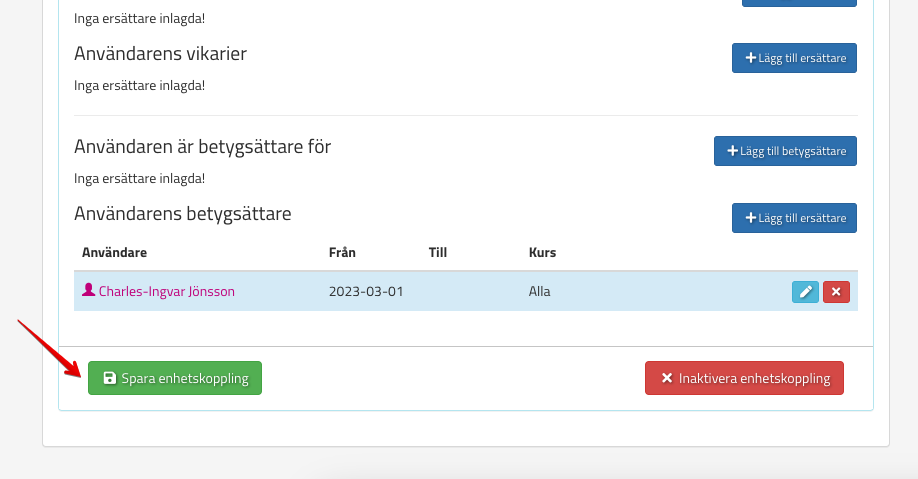The image size is (918, 479).
Task: Click the Till column header
Action: (438, 253)
